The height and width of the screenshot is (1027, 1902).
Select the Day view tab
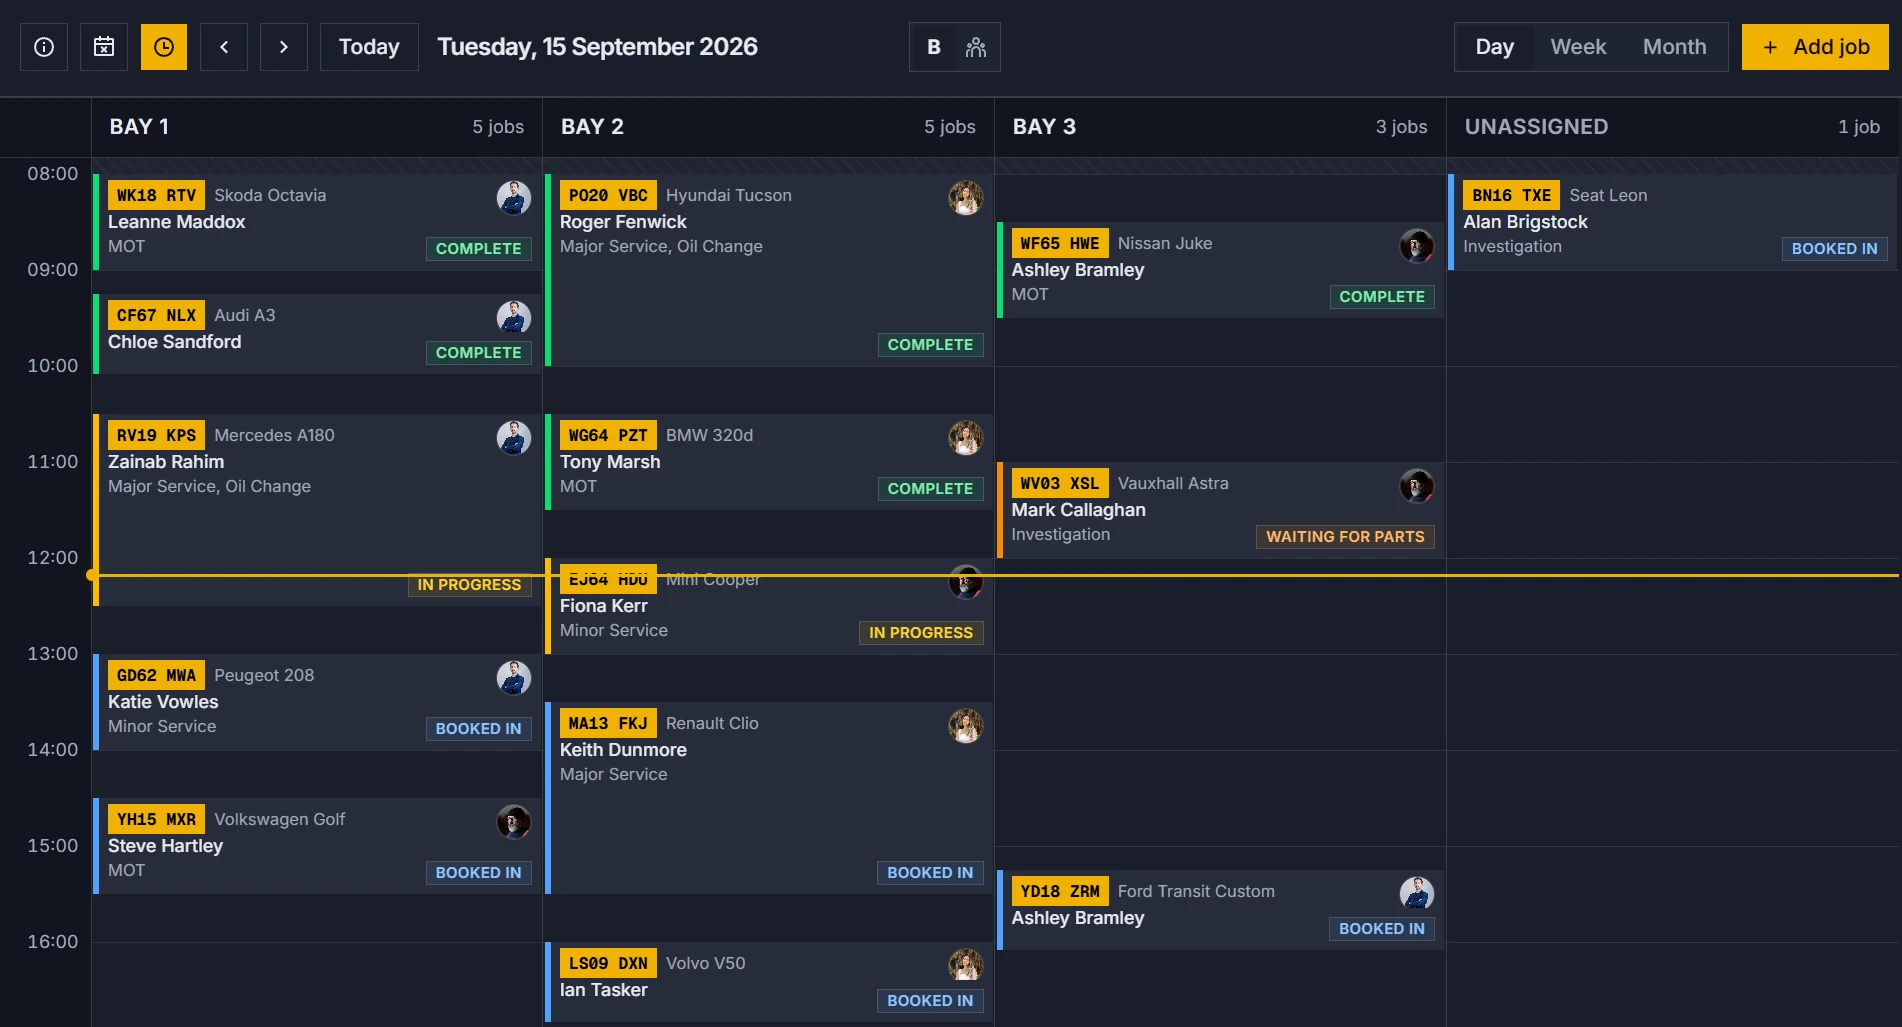click(x=1494, y=47)
